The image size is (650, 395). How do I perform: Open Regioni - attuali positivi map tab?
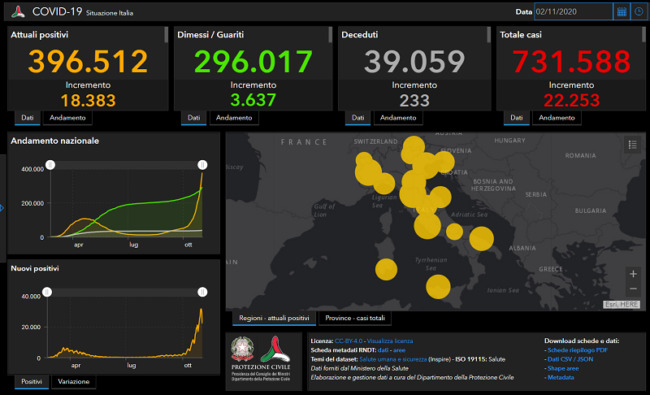tap(274, 318)
